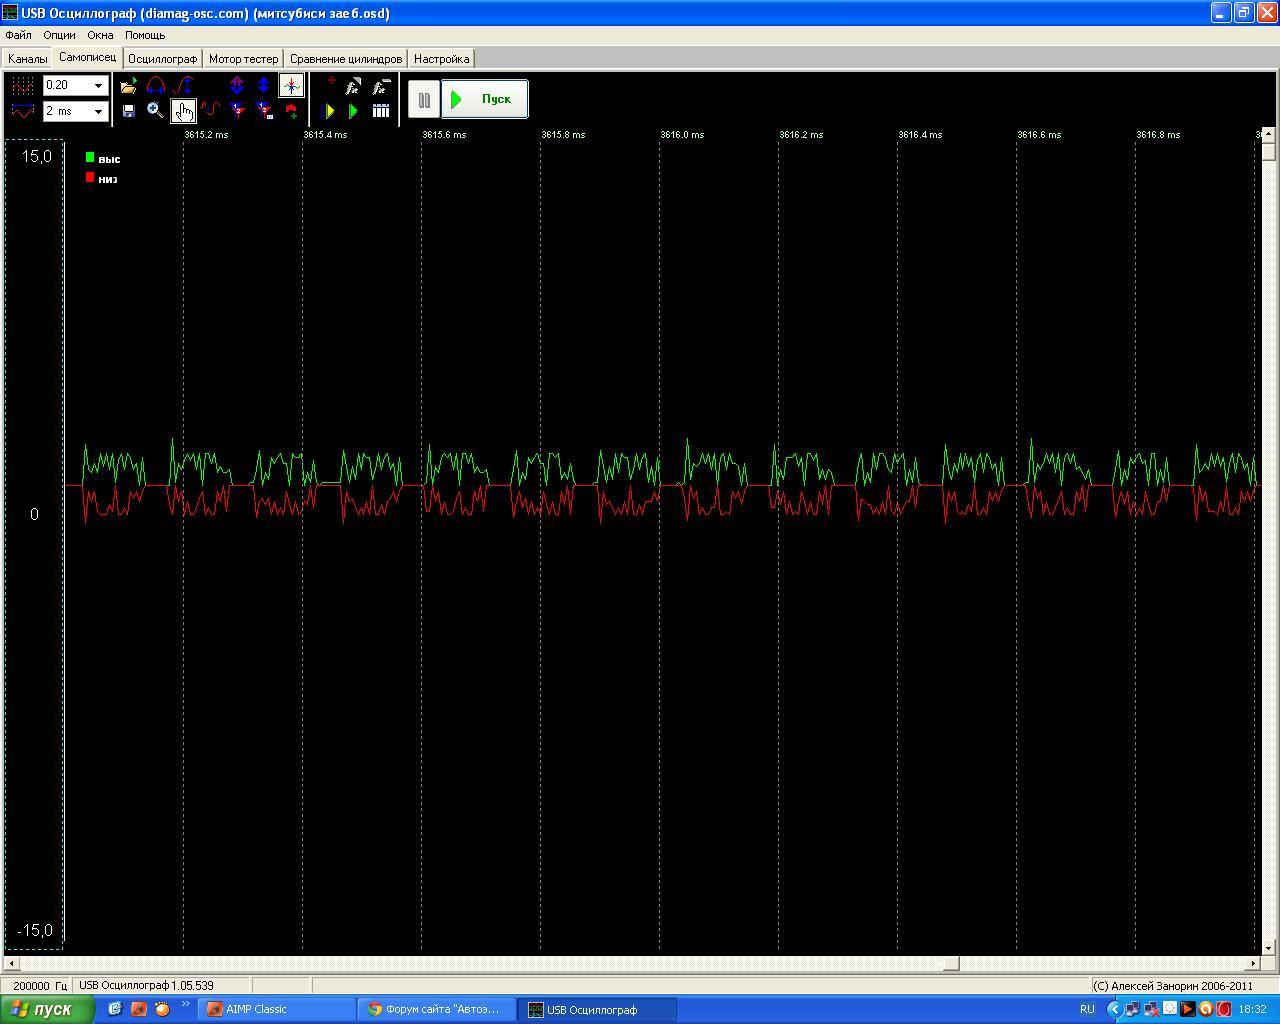
Task: Click the 1-2 channel funnel with box icon
Action: 264,111
